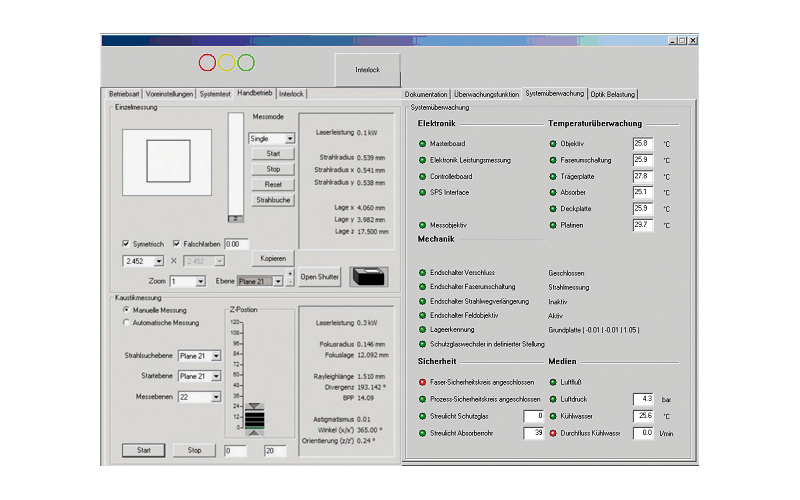Toggle the Symetrisch checkbox
The image size is (800, 500).
pos(126,244)
